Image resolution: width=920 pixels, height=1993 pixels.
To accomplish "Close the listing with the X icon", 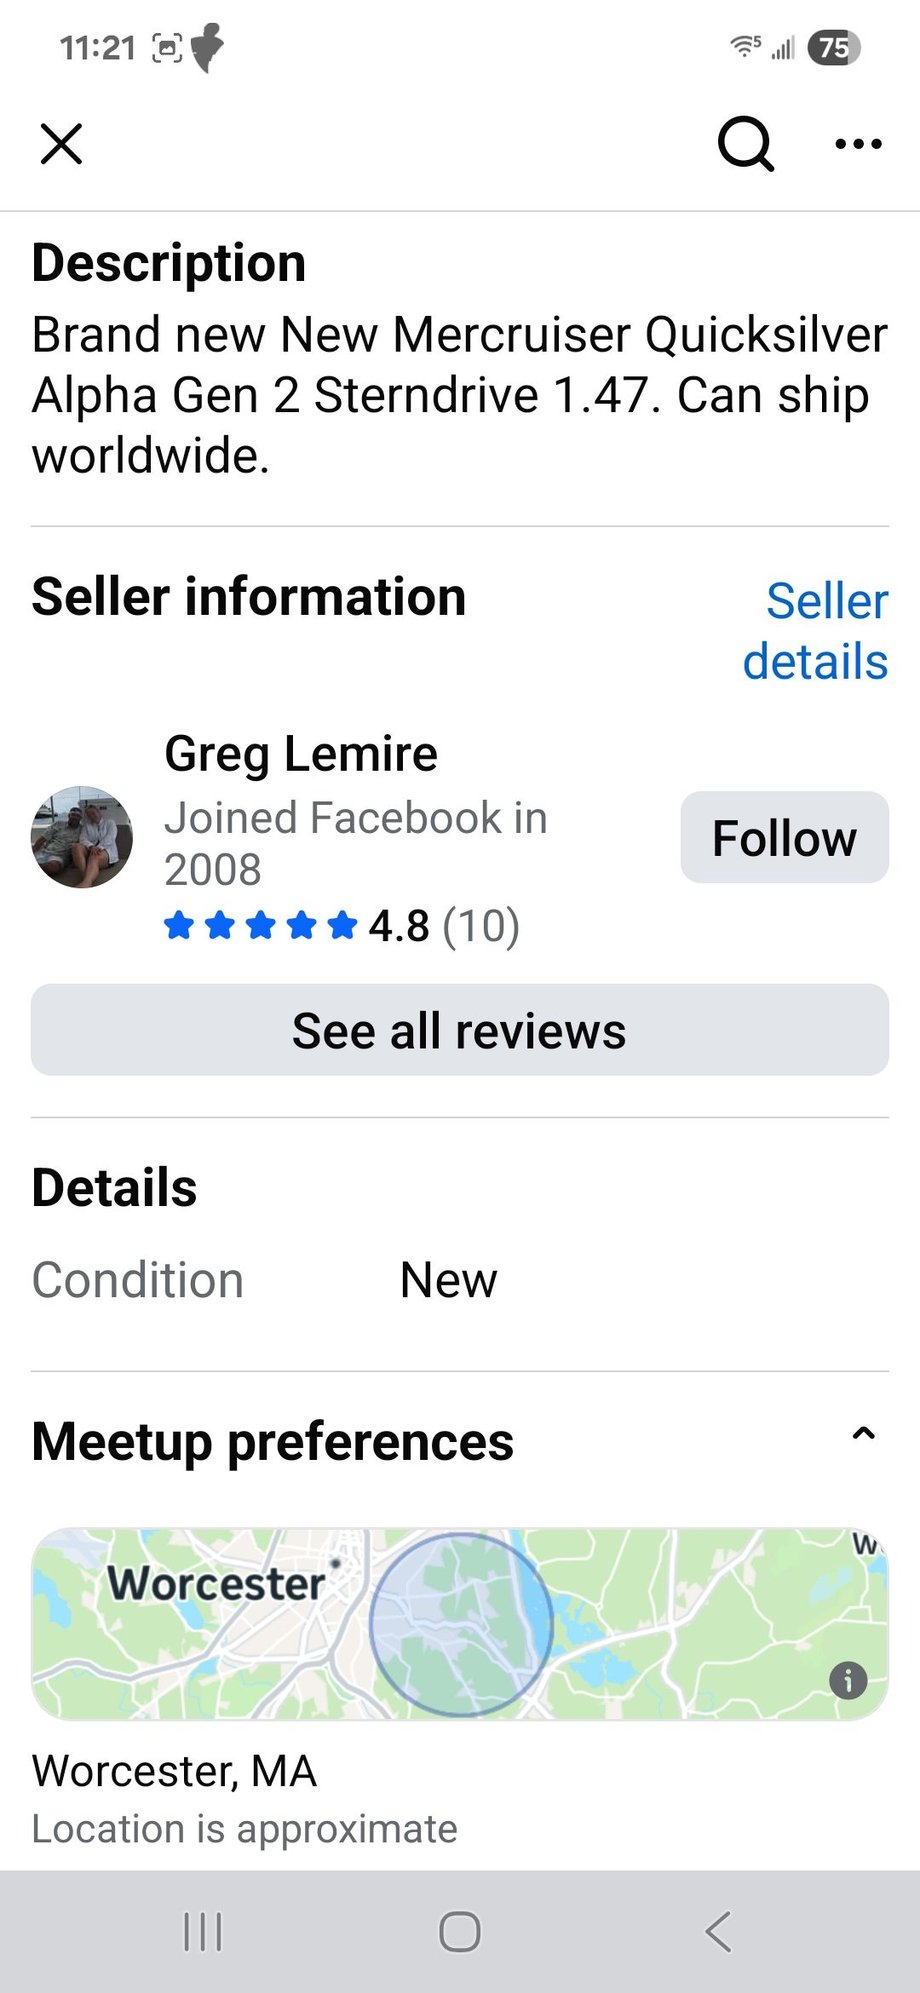I will click(x=61, y=144).
